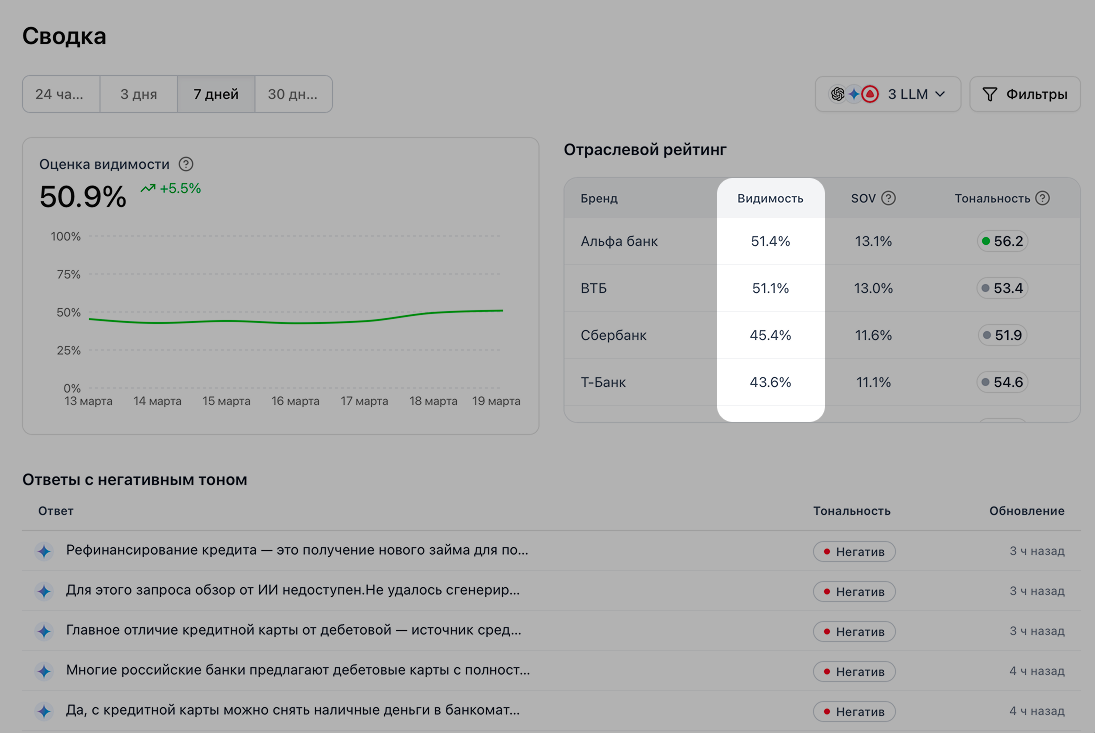Viewport: 1095px width, 733px height.
Task: Click Негатив tag on Рефинансирование кредита row
Action: pos(854,551)
